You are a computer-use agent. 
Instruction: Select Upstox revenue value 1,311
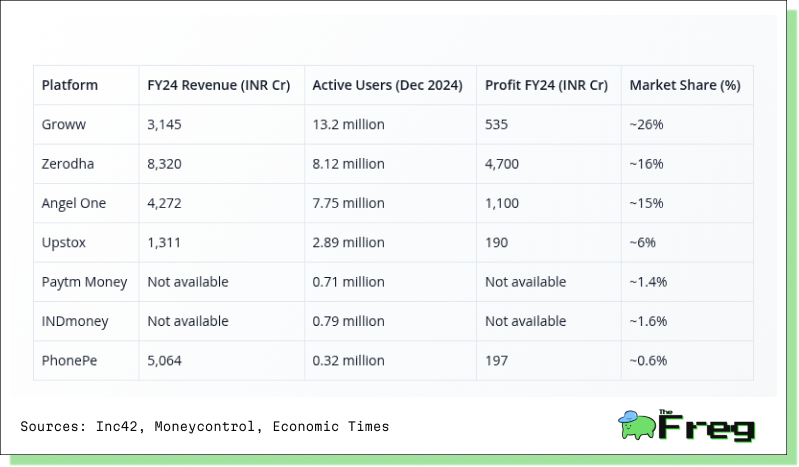(164, 242)
